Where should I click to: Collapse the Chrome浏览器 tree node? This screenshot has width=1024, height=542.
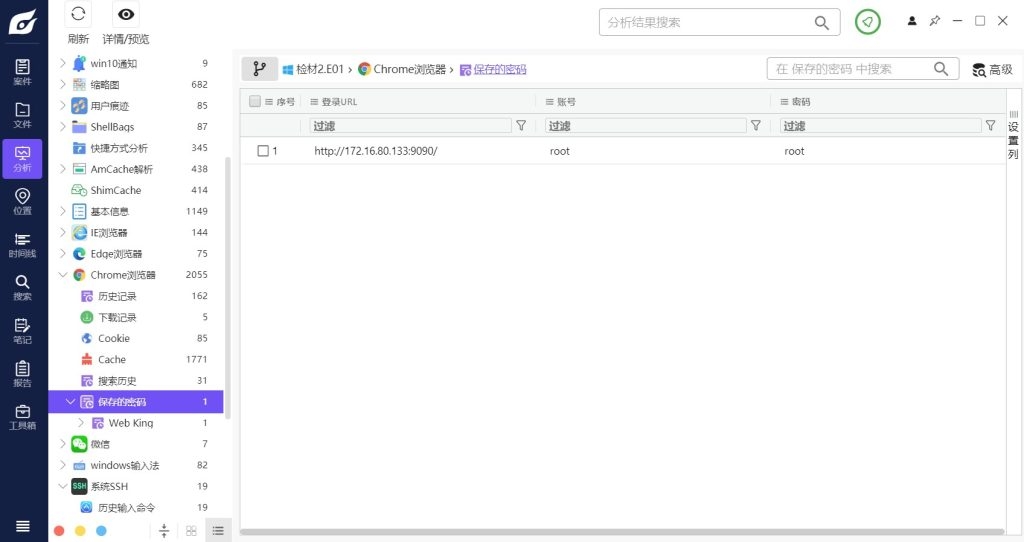[63, 275]
